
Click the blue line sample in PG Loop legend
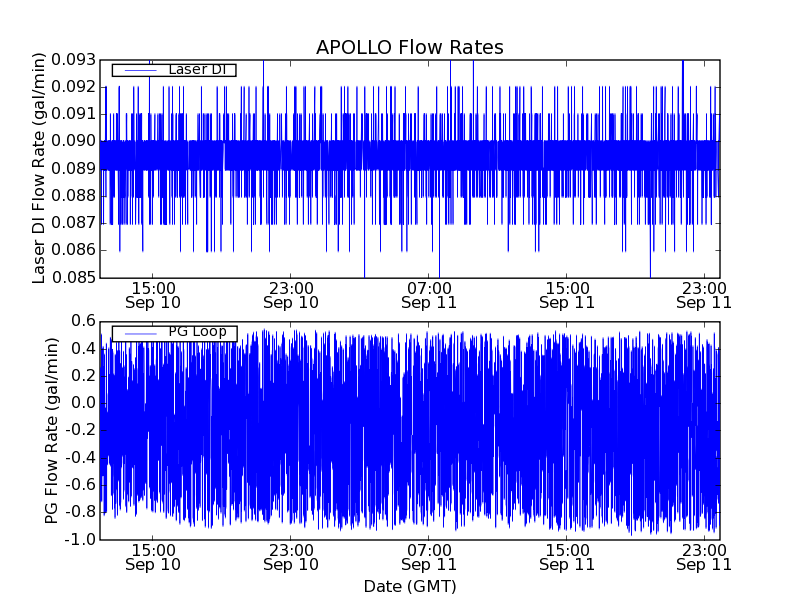pos(139,333)
